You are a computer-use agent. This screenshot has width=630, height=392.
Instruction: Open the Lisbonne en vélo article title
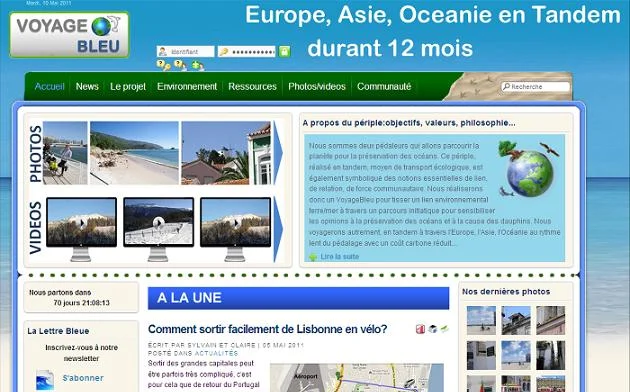click(268, 329)
